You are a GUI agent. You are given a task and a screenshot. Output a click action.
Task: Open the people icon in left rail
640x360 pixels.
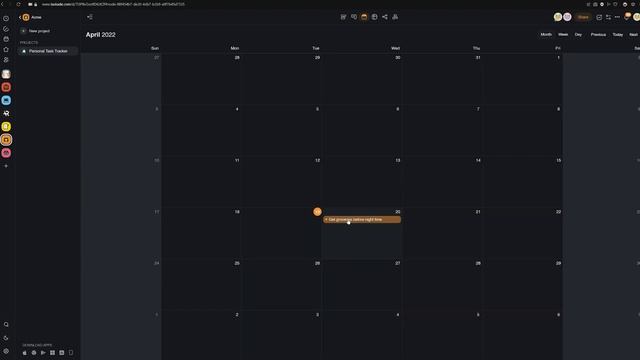[x=6, y=60]
